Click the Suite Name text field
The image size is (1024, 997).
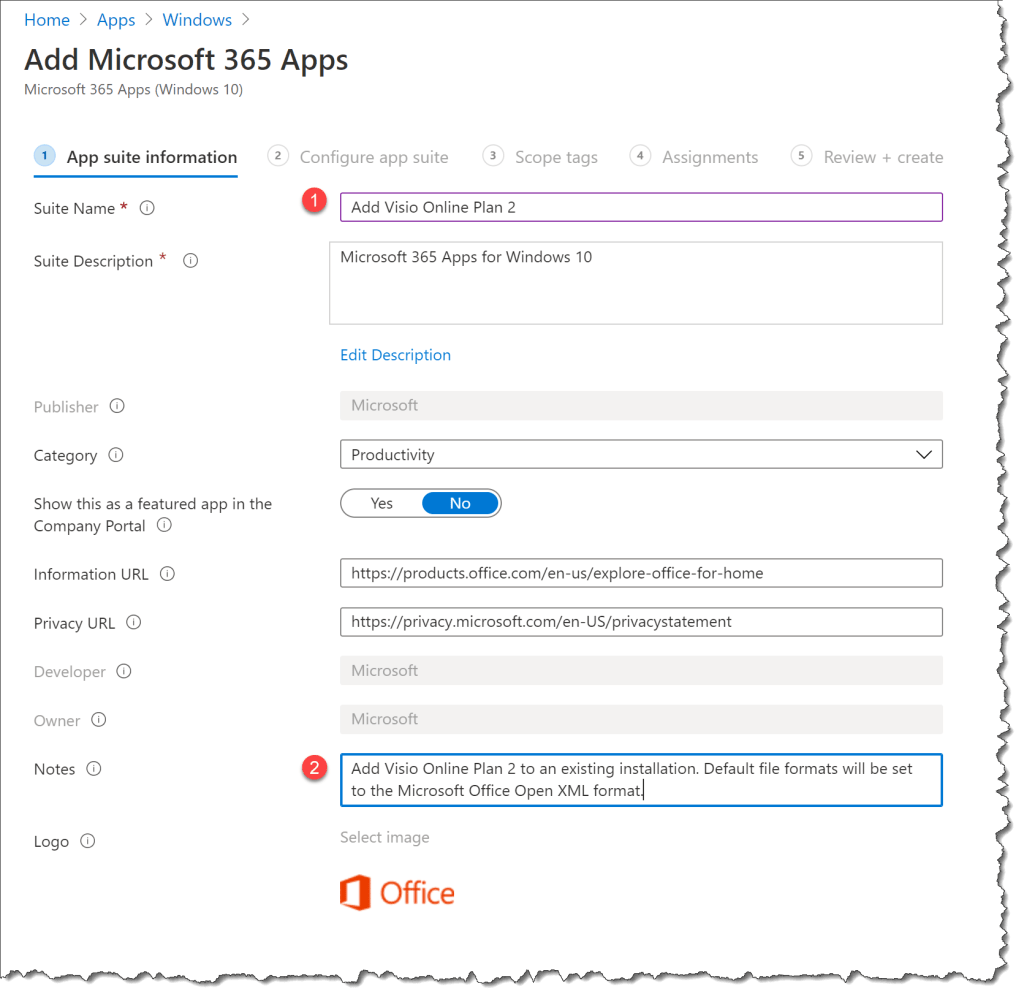click(641, 207)
